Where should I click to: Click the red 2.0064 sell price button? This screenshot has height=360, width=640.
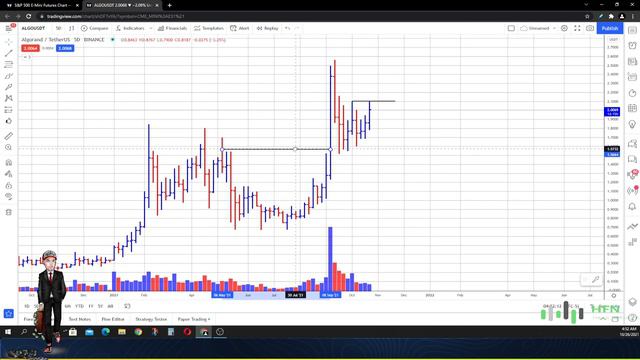(x=31, y=48)
